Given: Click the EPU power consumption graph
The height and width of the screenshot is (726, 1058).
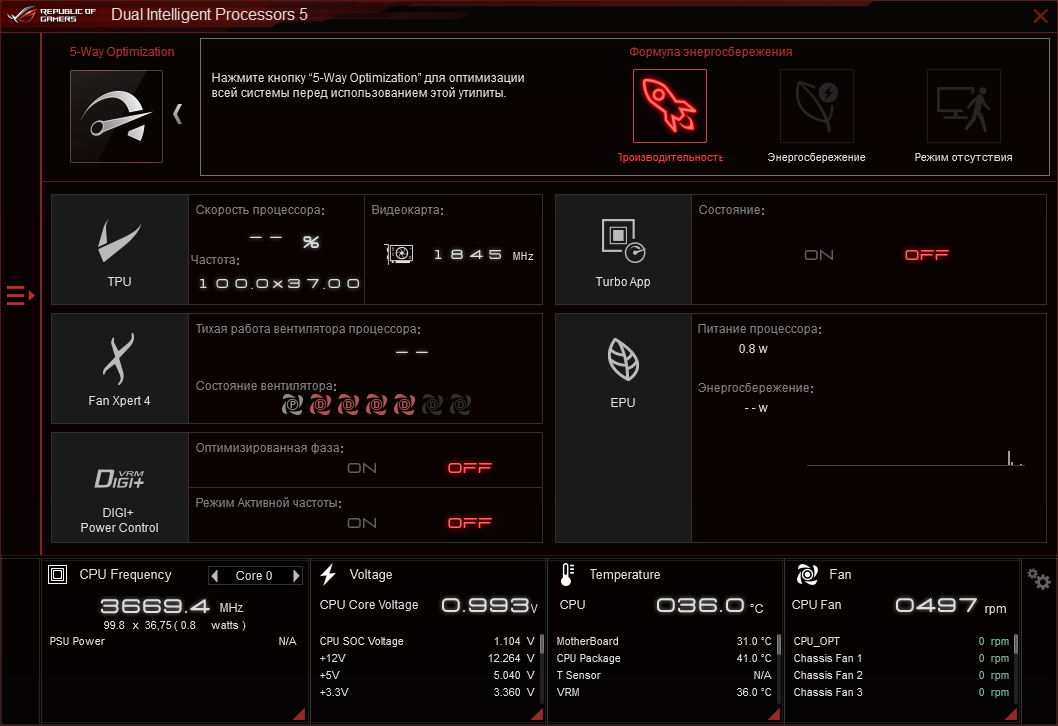Looking at the screenshot, I should point(916,459).
